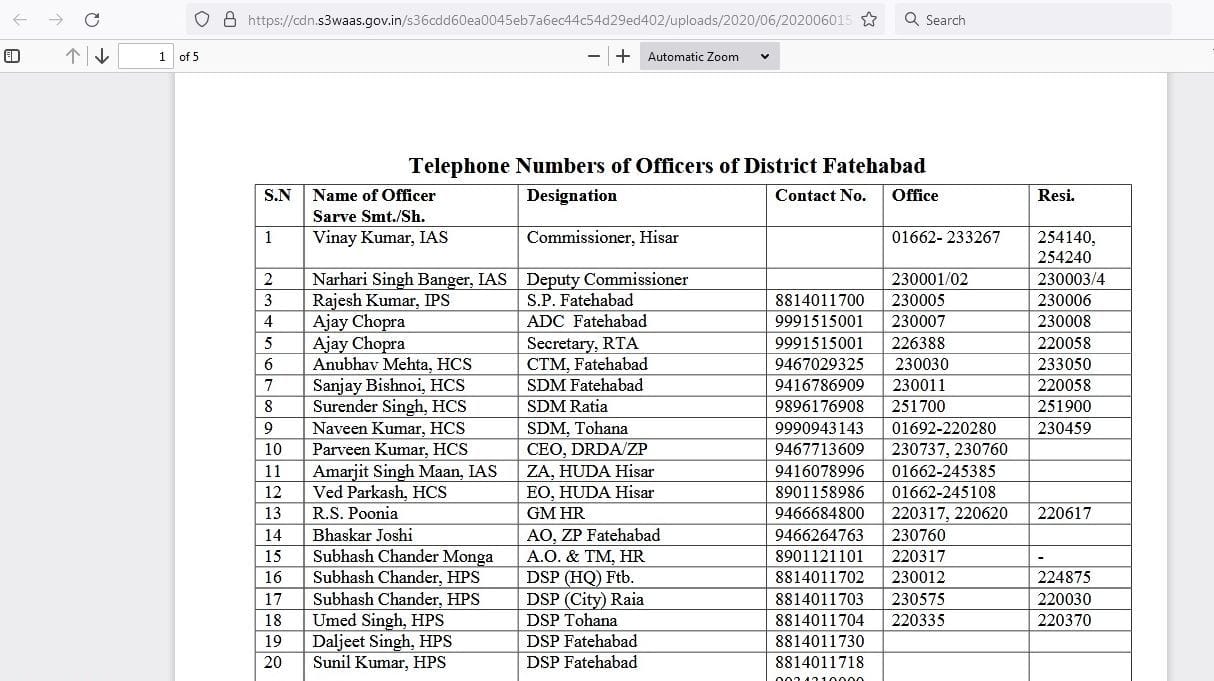1214x681 pixels.
Task: Click residence number 230003/4
Action: coord(1071,279)
